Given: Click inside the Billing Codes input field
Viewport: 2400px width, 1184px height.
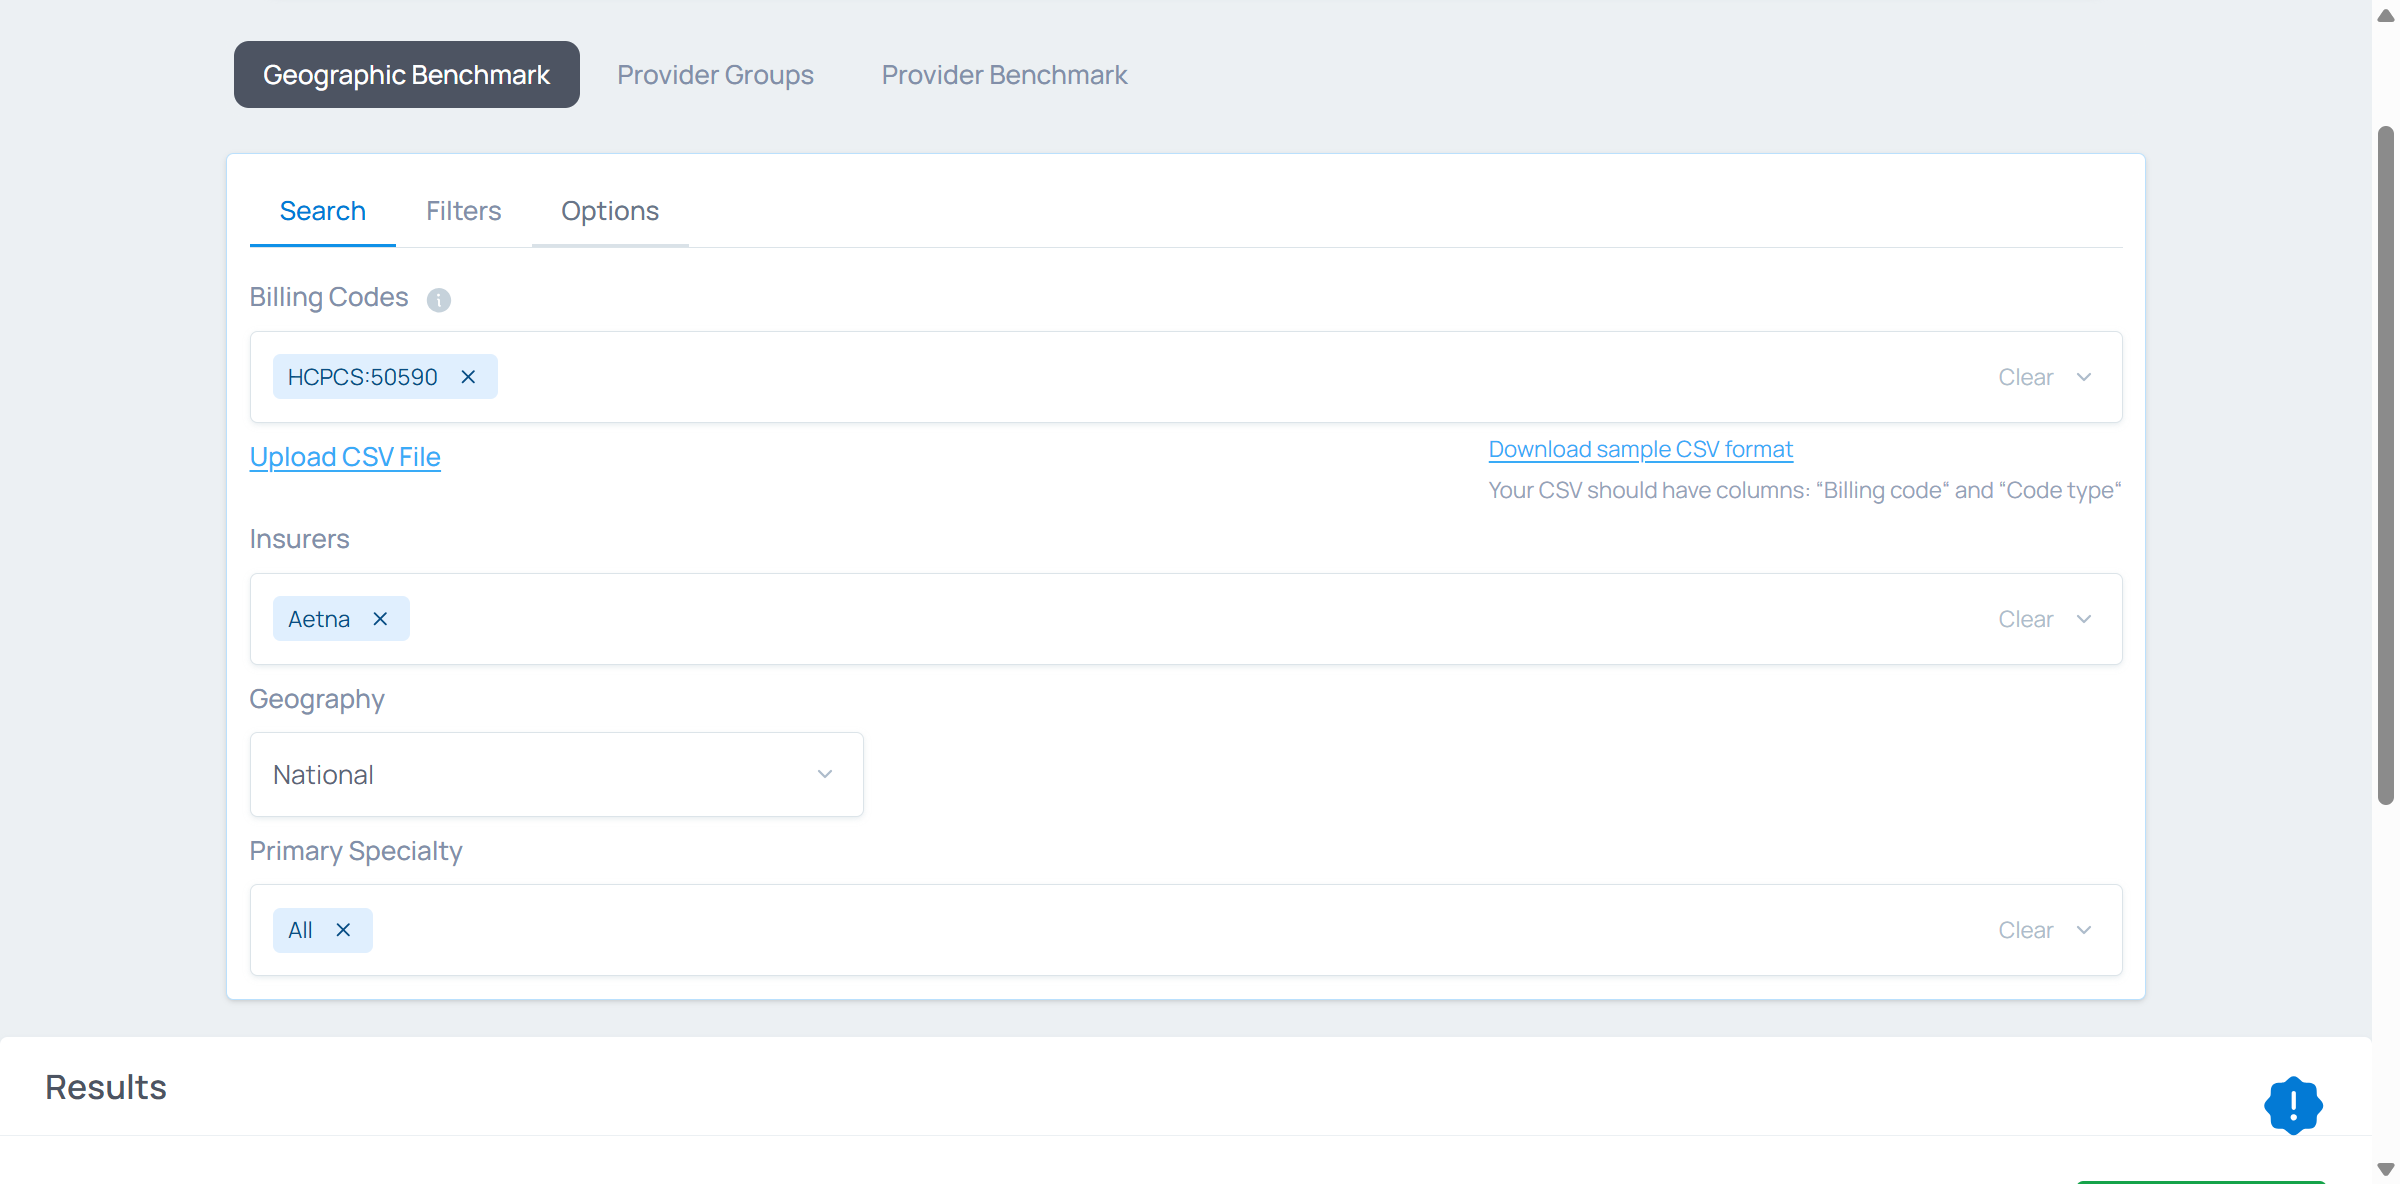Looking at the screenshot, I should [x=1200, y=377].
